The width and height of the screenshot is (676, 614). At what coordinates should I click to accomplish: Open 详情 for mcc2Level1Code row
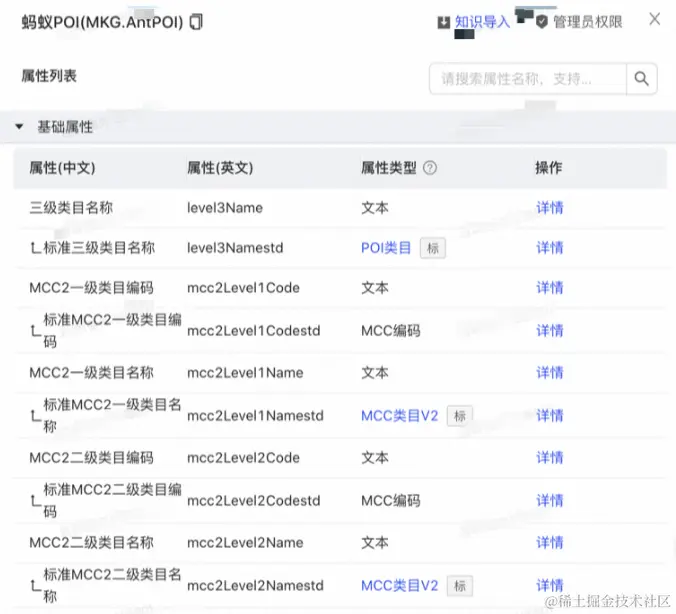tap(550, 288)
